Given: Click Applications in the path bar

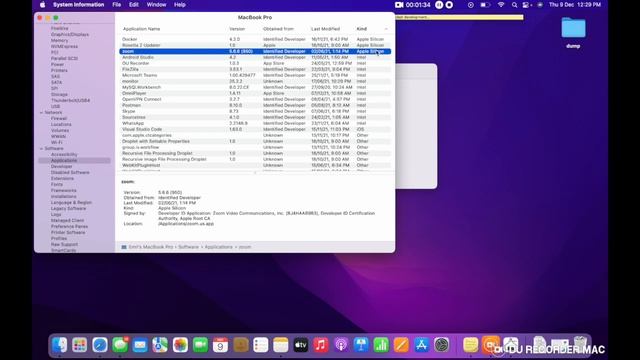Looking at the screenshot, I should click(218, 247).
